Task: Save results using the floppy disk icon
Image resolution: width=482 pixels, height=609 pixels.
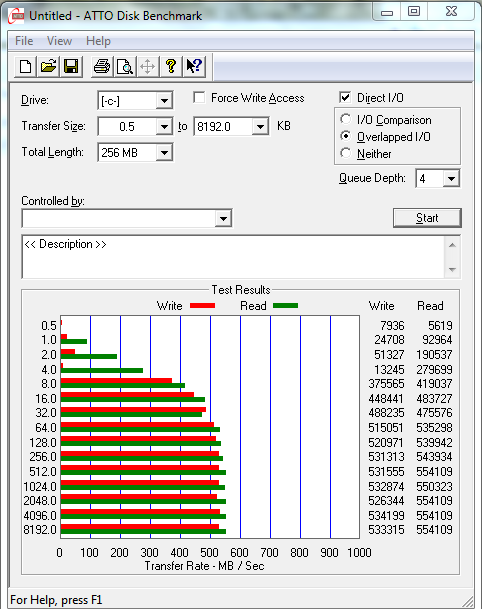Action: pyautogui.click(x=71, y=66)
